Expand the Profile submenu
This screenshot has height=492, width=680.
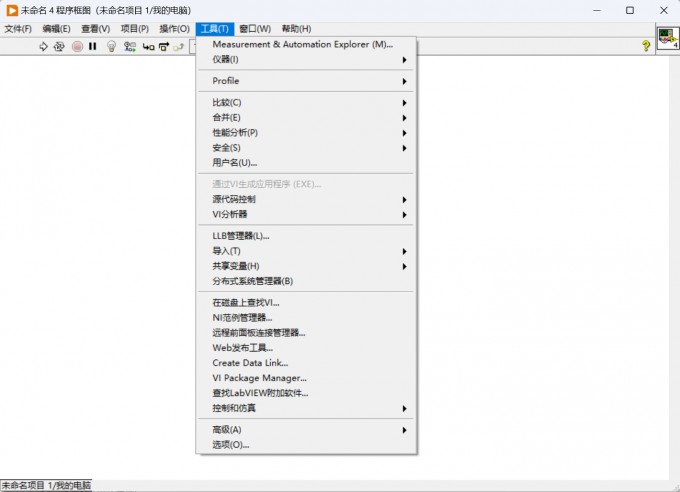pyautogui.click(x=306, y=81)
